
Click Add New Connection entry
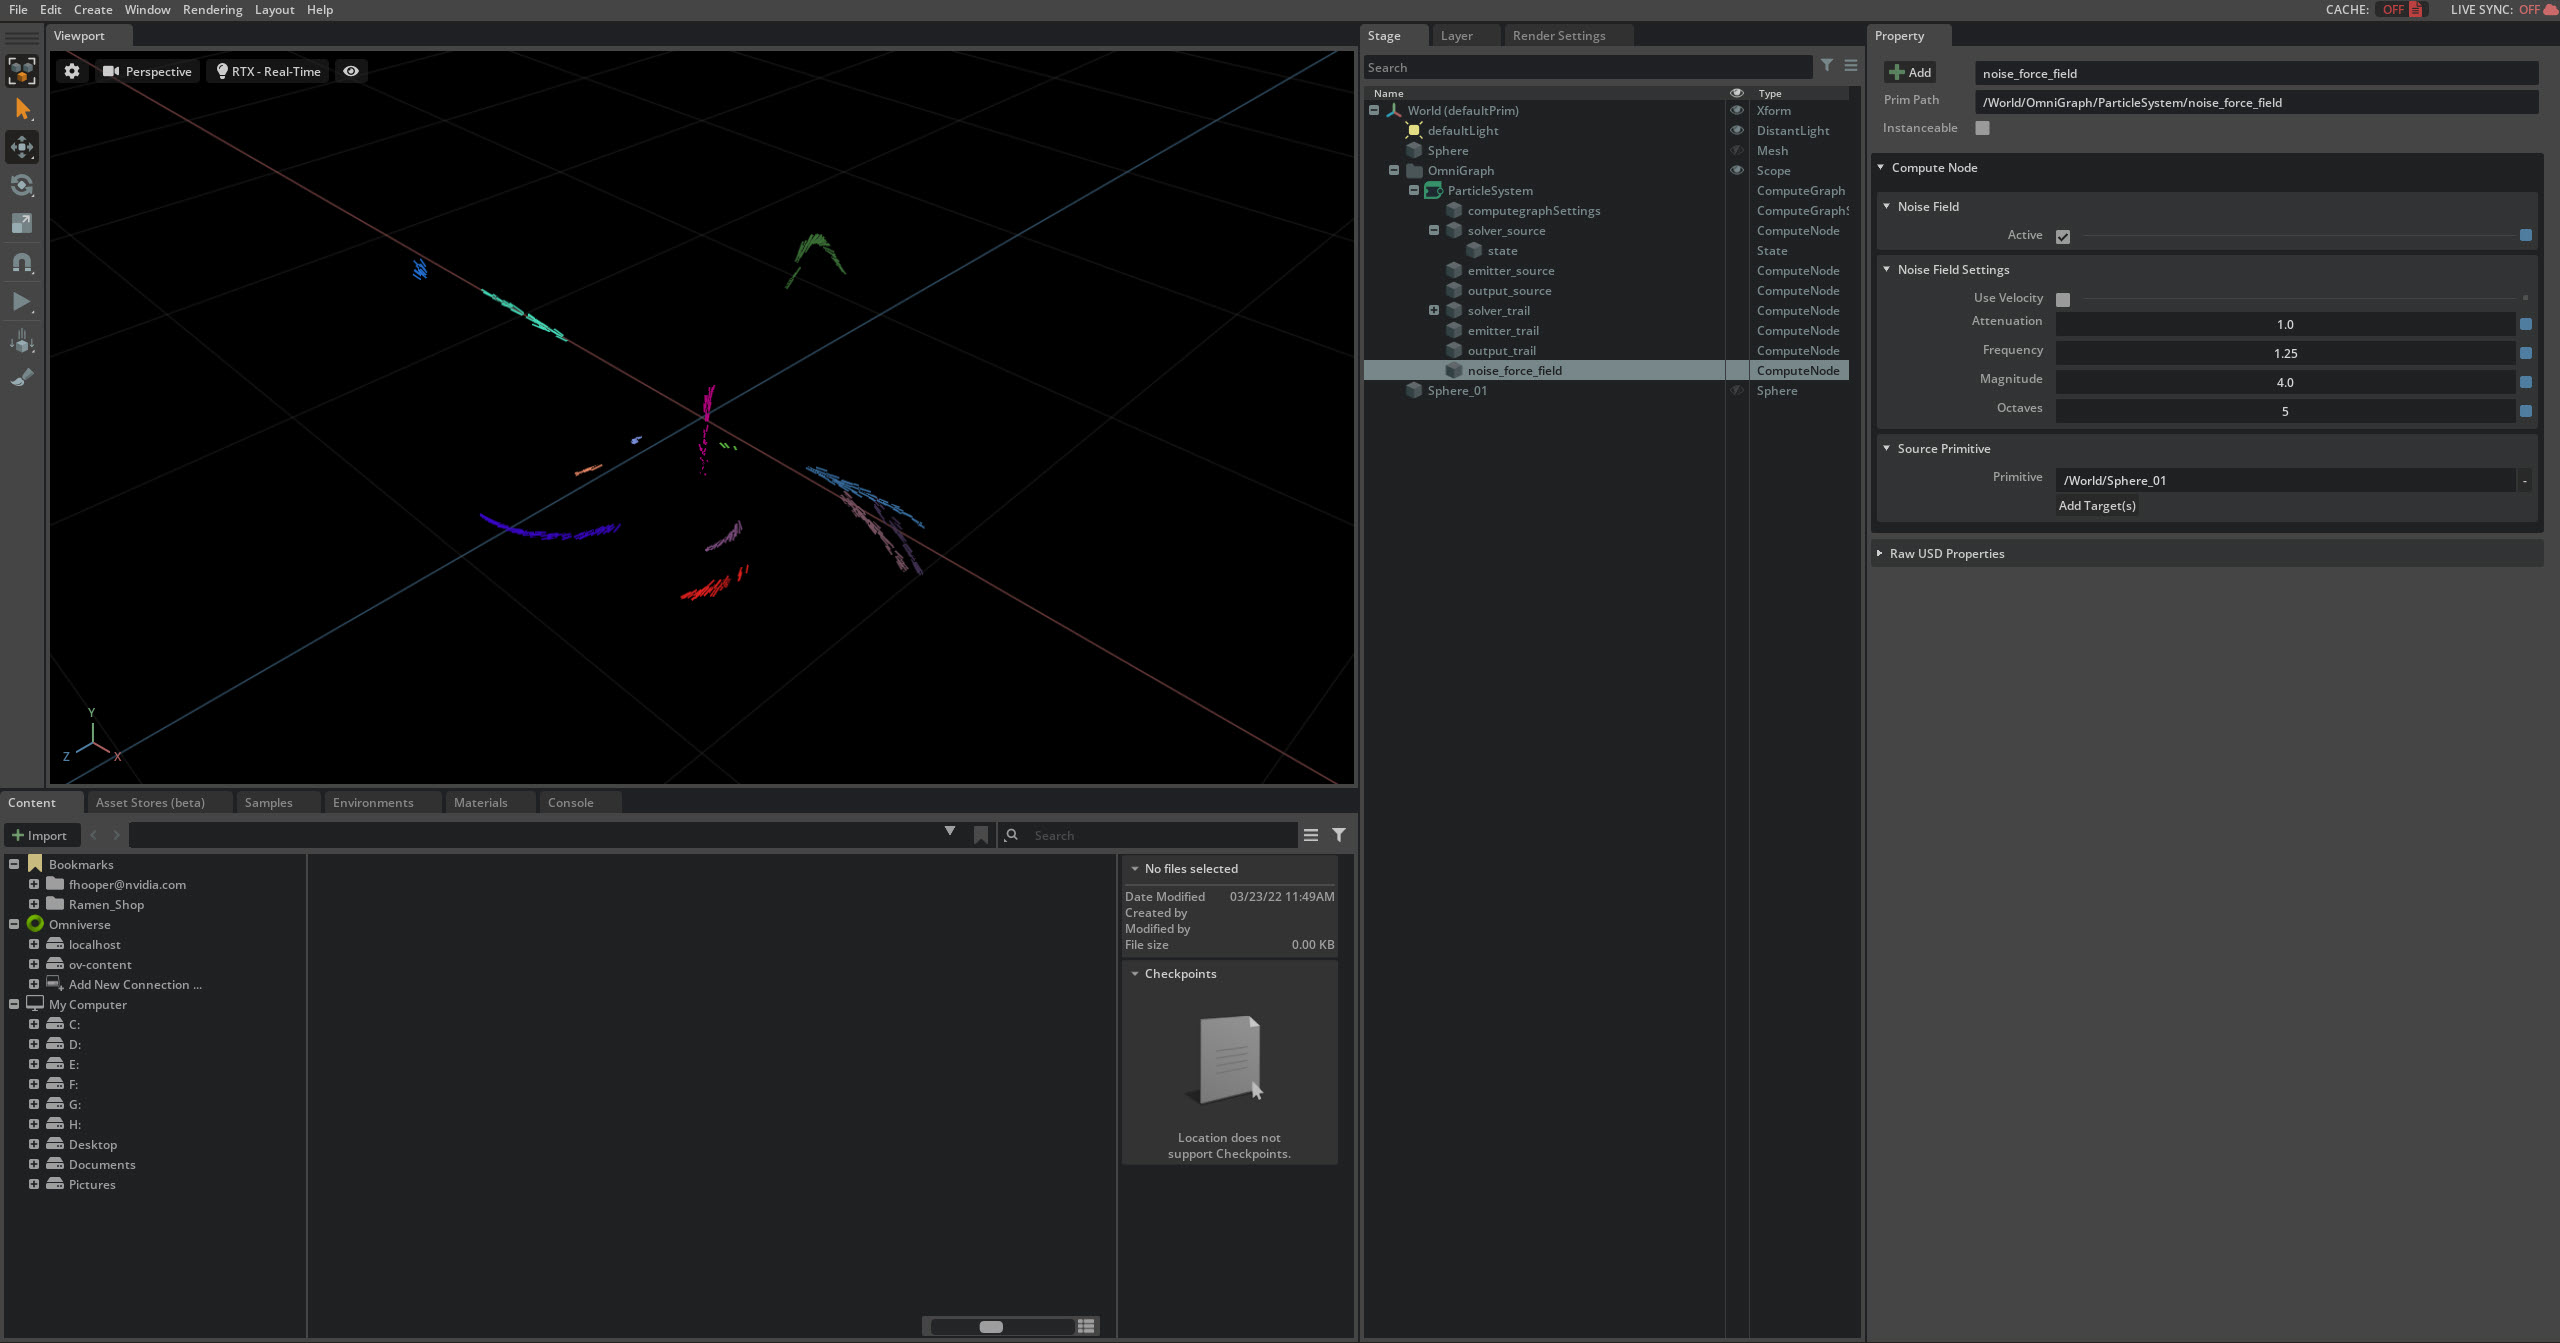135,984
